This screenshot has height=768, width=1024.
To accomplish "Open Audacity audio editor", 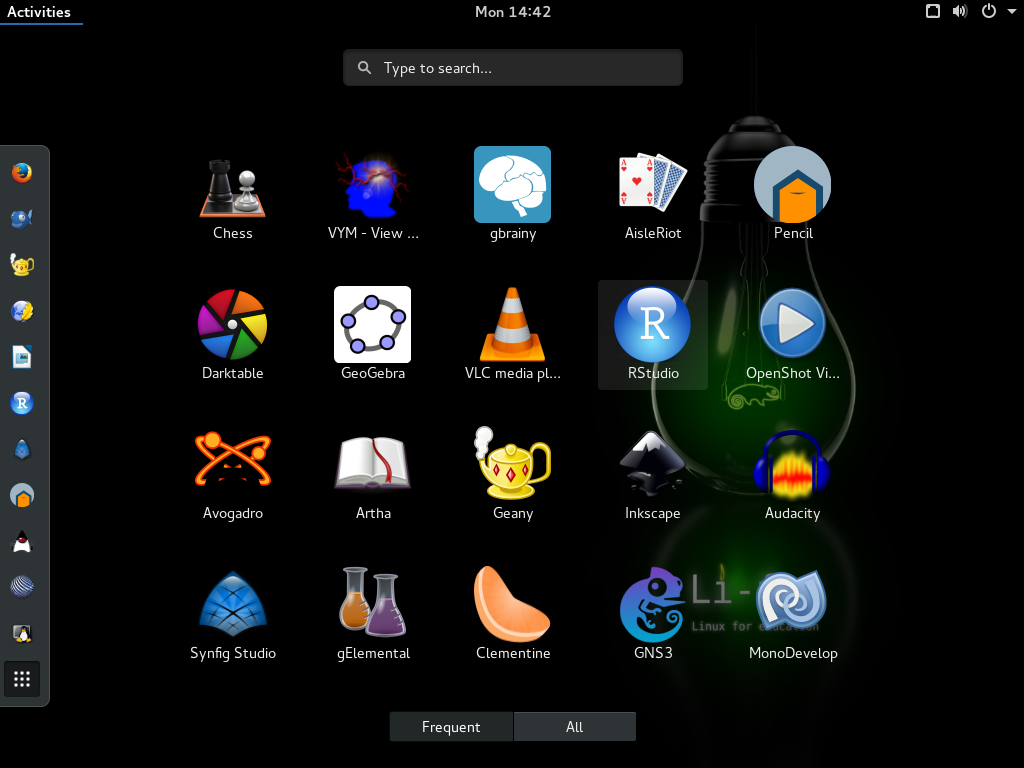I will (792, 466).
